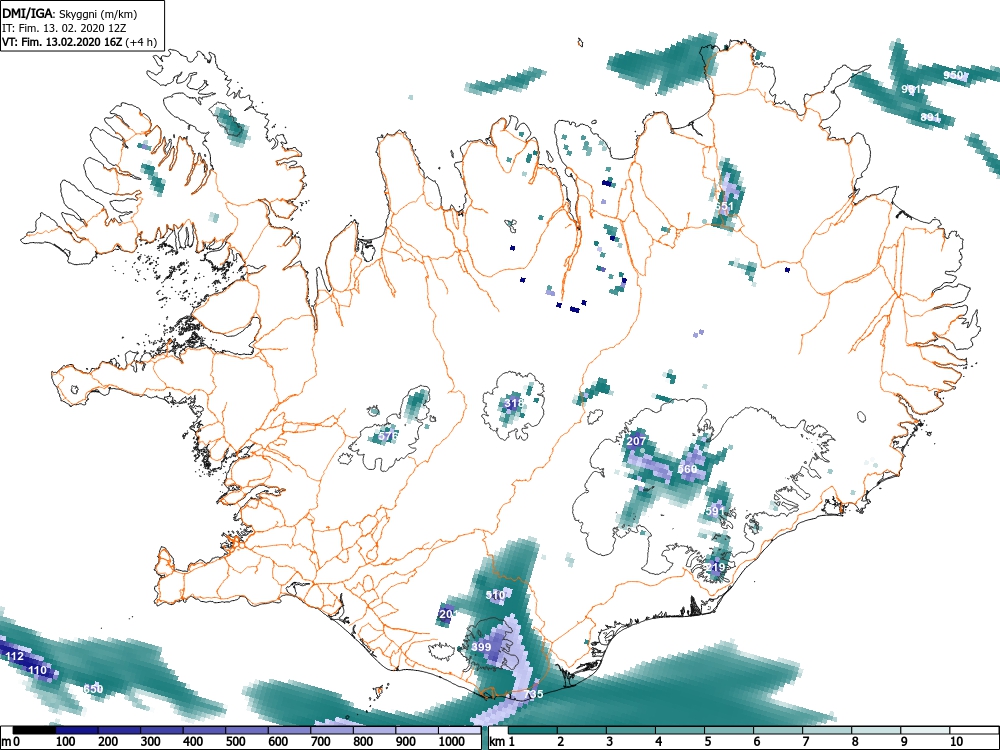This screenshot has height=750, width=1000.
Task: Click the visibility value 219 on the map
Action: click(x=715, y=567)
